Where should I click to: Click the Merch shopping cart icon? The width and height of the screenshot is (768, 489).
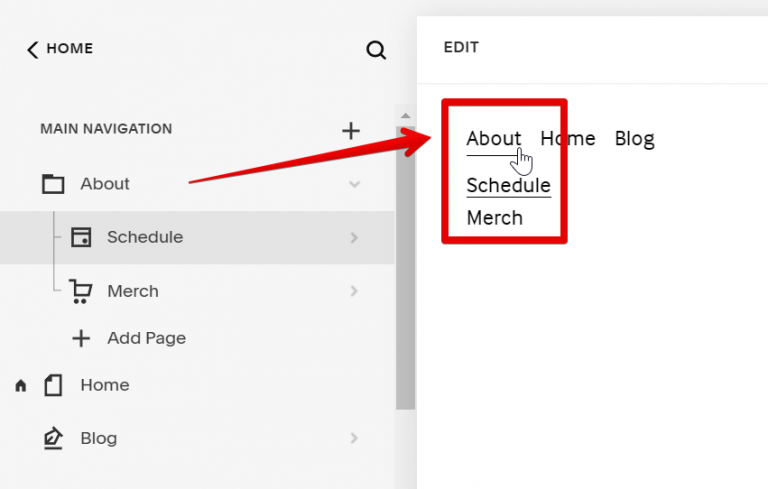(80, 291)
